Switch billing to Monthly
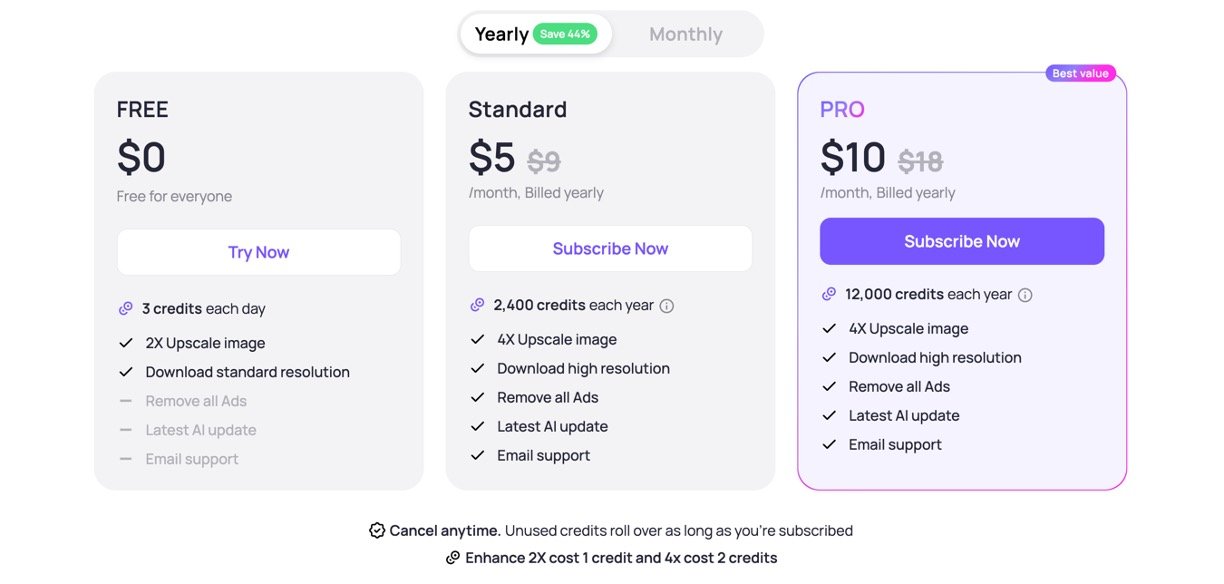The image size is (1224, 584). pos(686,34)
